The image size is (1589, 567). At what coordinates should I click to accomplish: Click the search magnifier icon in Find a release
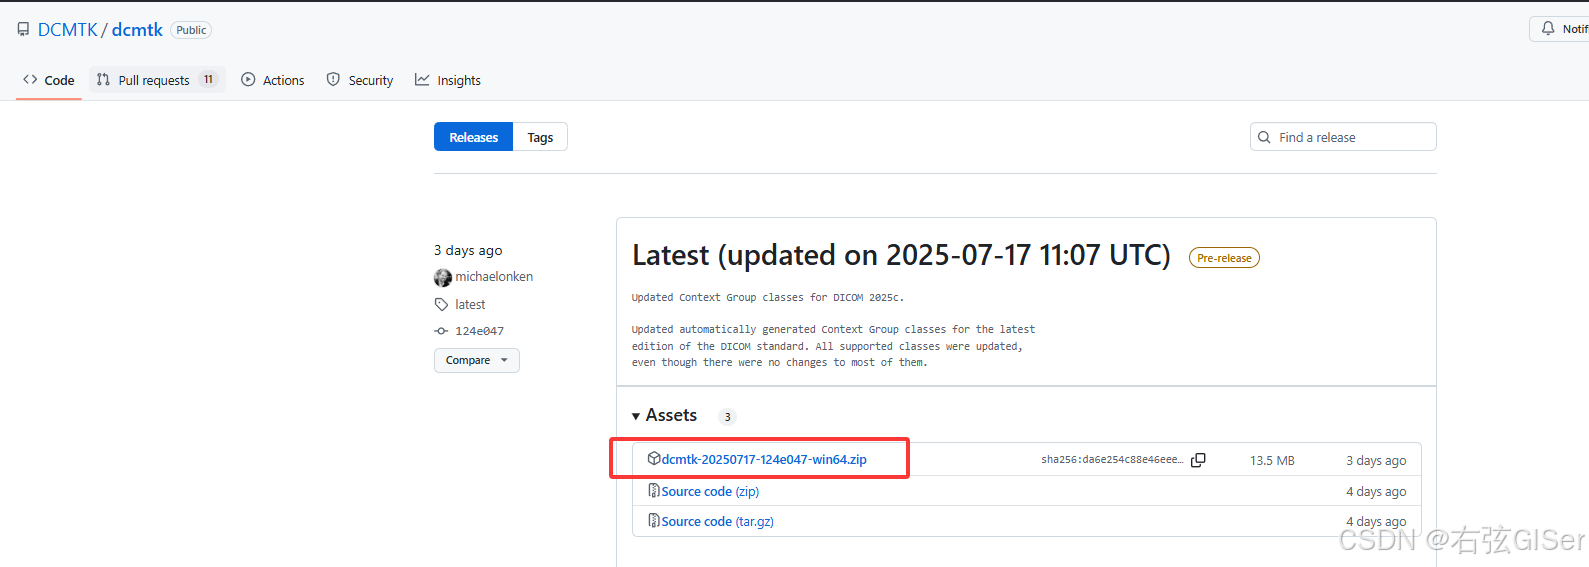1264,137
